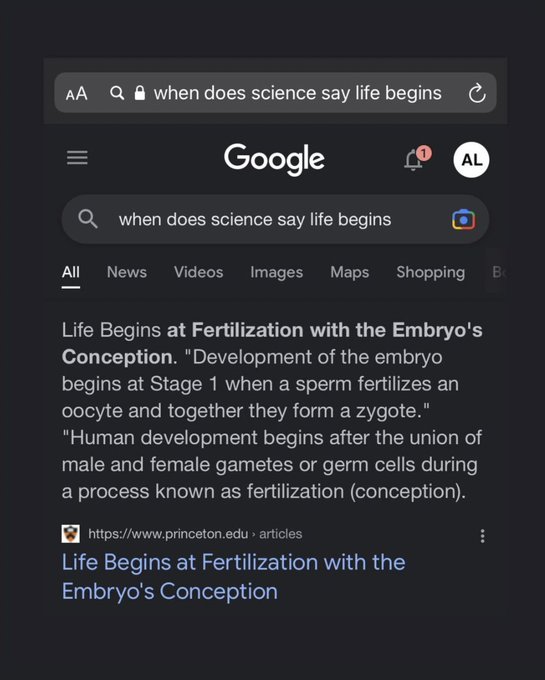Image resolution: width=545 pixels, height=680 pixels.
Task: Open the Shopping tab
Action: pos(431,272)
